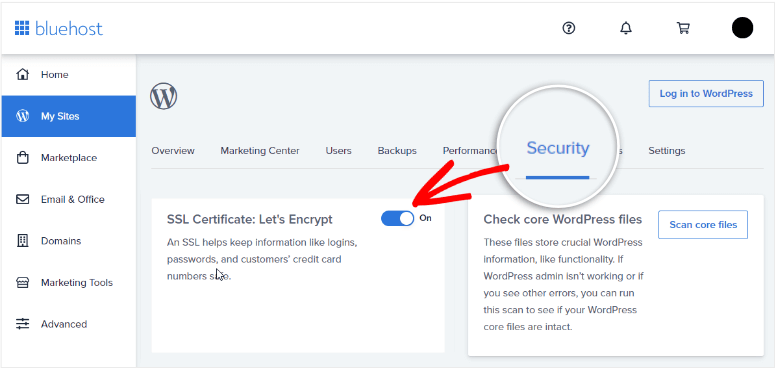Click the Email & Office envelope icon

[x=23, y=200]
